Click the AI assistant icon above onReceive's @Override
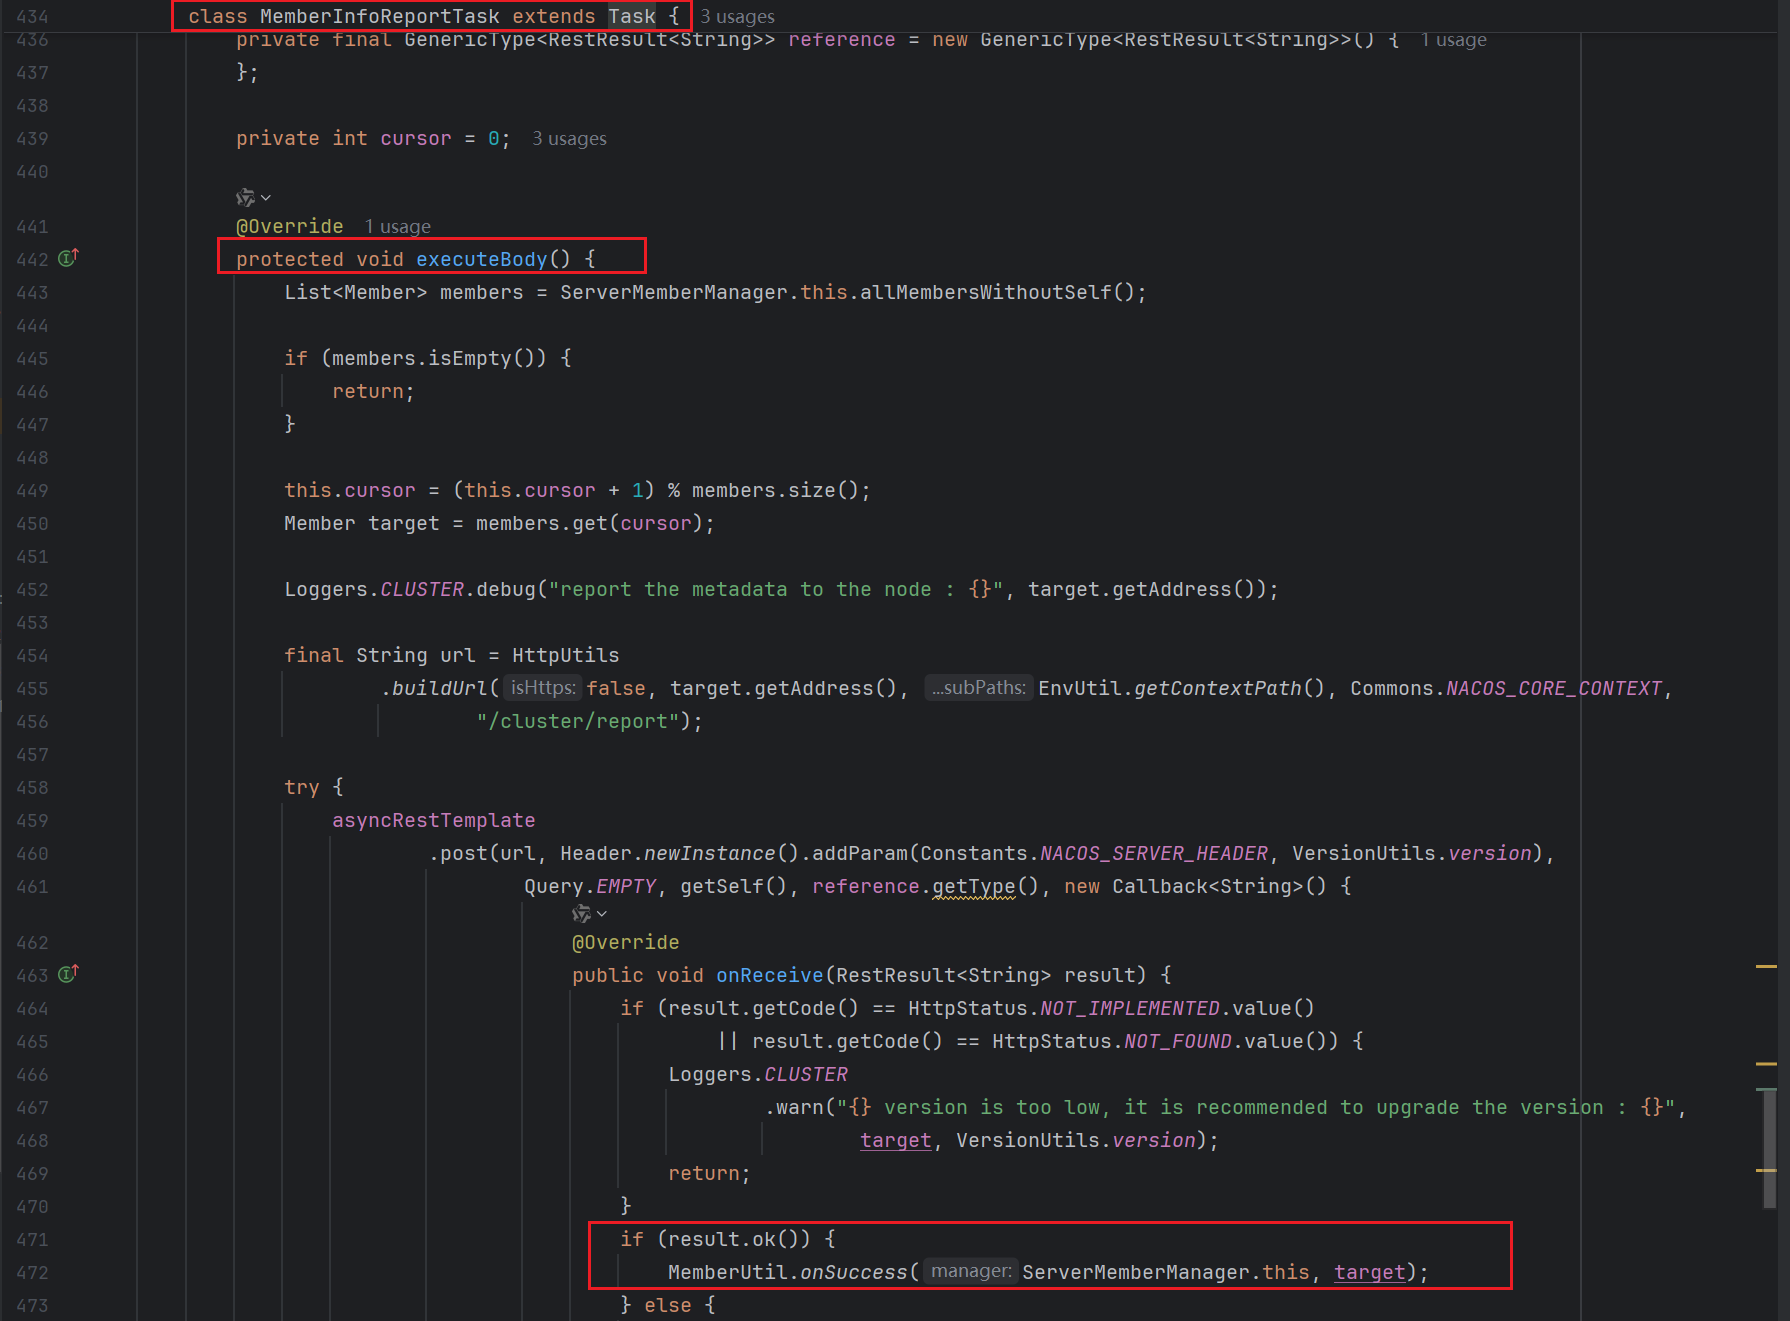The image size is (1790, 1321). 581,914
